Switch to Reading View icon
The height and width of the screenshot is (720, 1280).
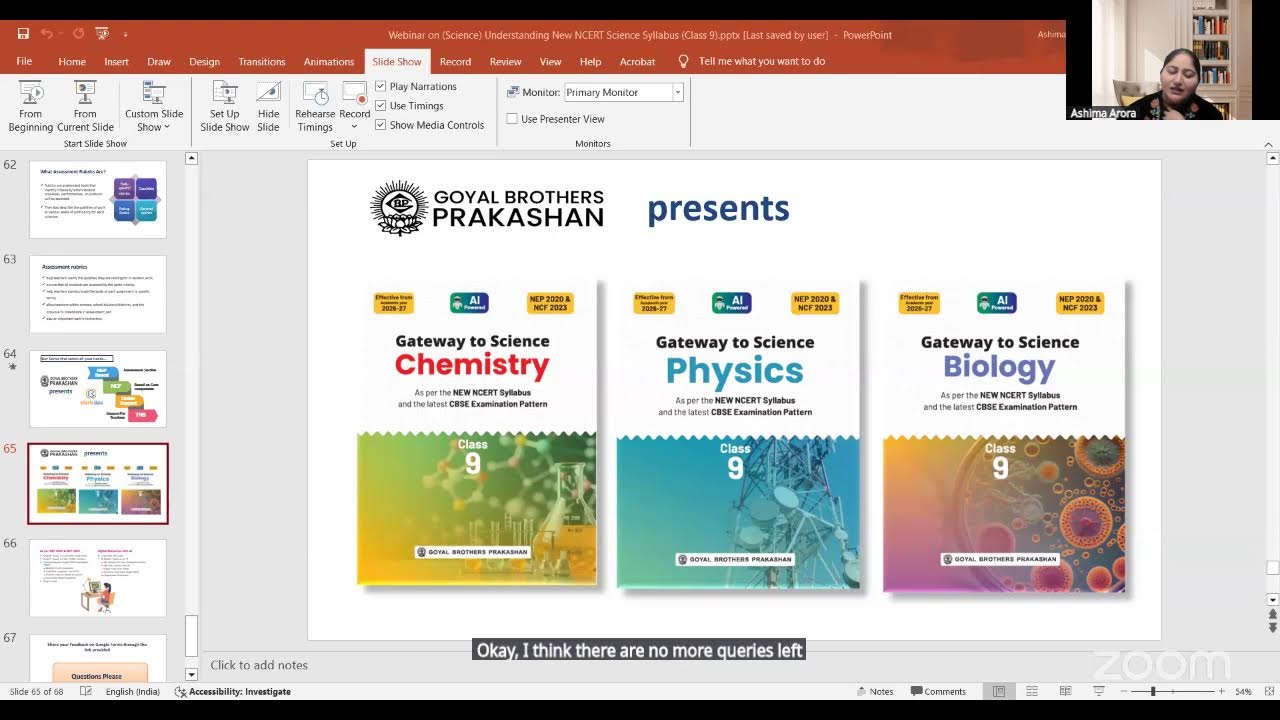point(1065,692)
